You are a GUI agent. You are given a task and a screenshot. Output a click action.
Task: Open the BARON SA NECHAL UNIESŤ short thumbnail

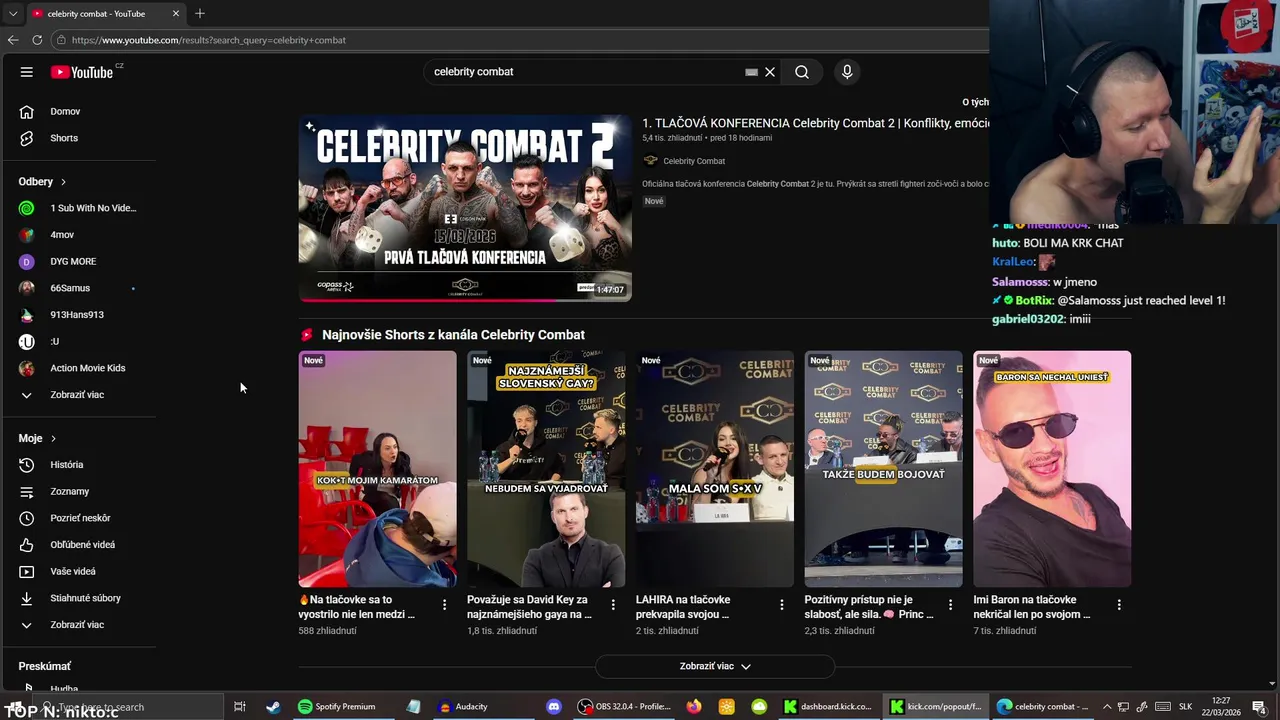tap(1052, 469)
